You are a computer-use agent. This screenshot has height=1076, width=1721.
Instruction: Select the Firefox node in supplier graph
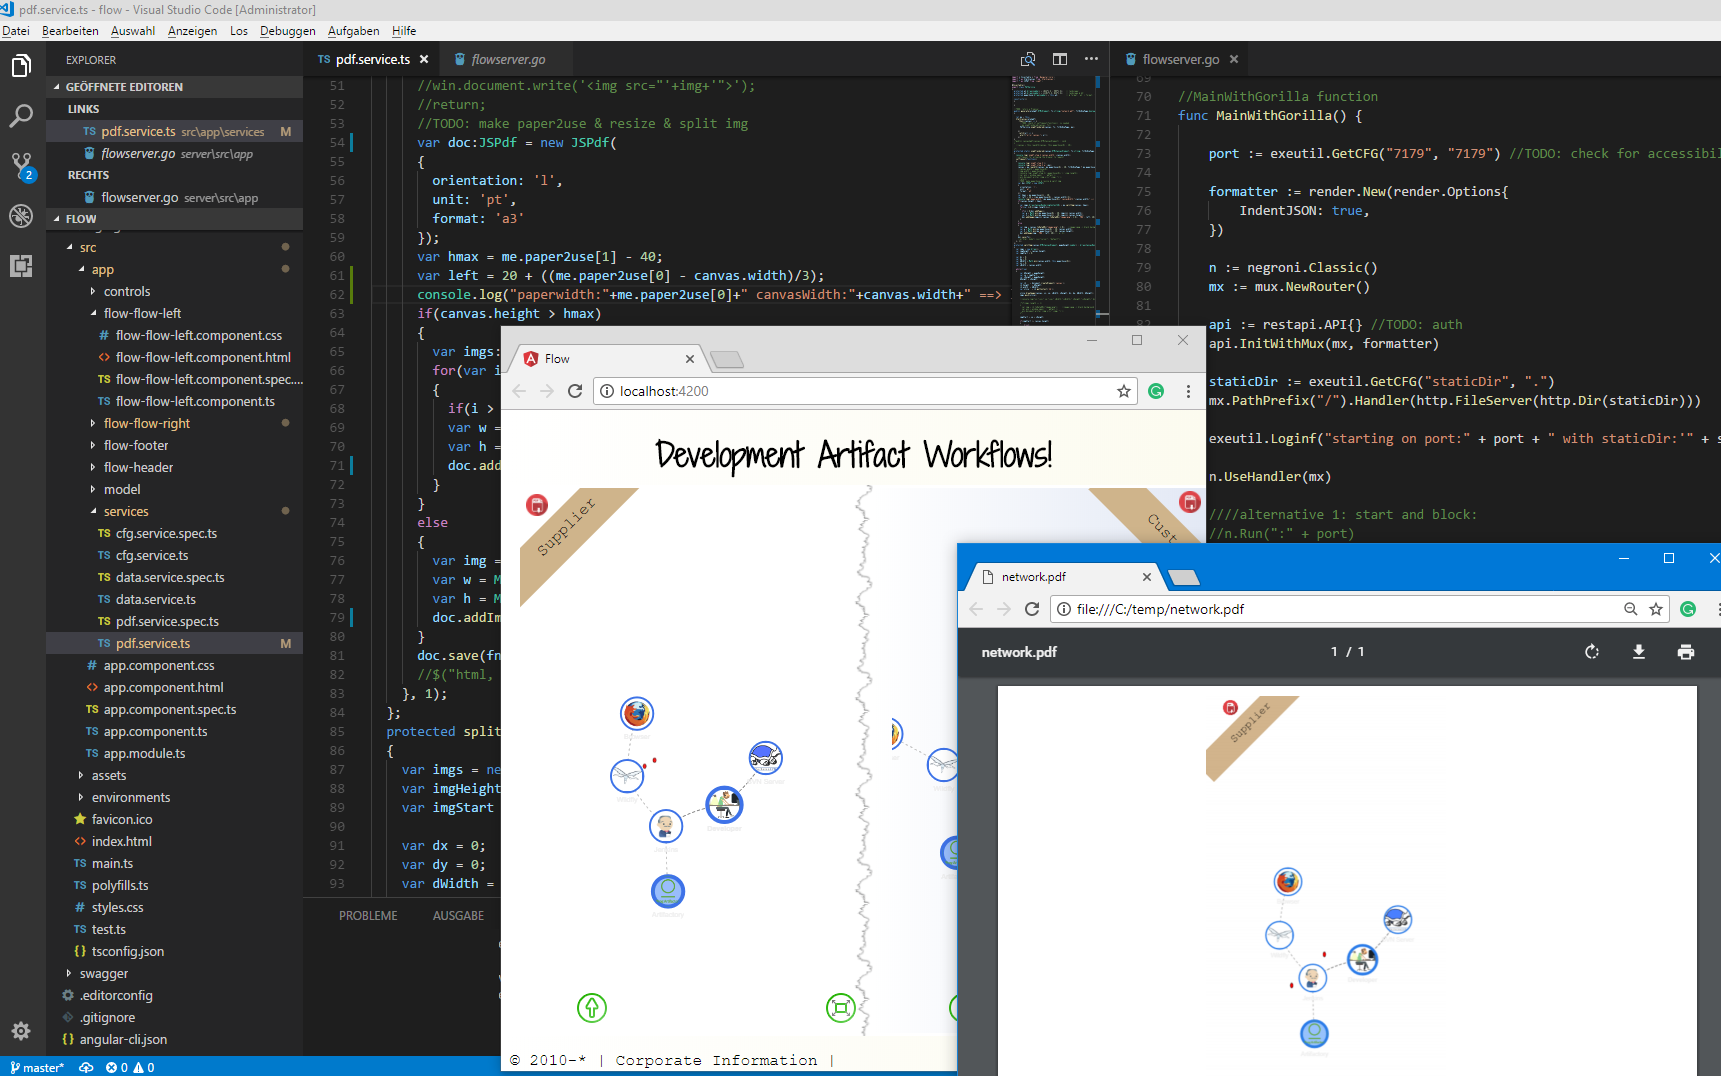point(637,714)
